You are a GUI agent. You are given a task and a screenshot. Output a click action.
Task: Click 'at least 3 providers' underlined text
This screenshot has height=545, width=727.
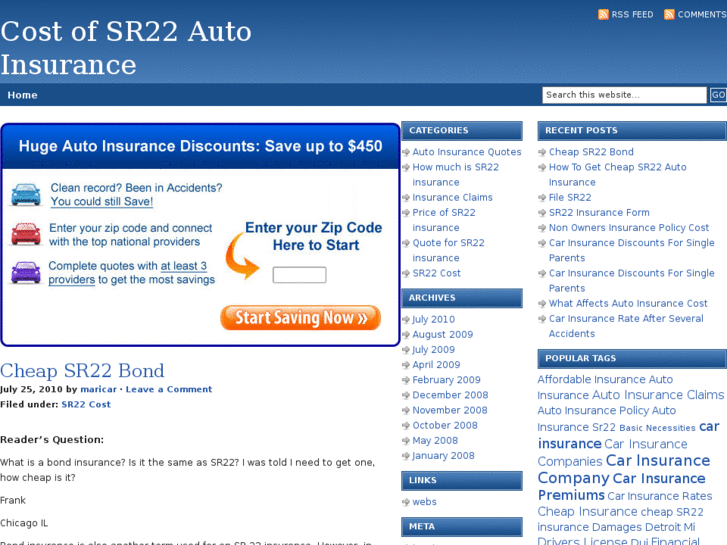(128, 273)
